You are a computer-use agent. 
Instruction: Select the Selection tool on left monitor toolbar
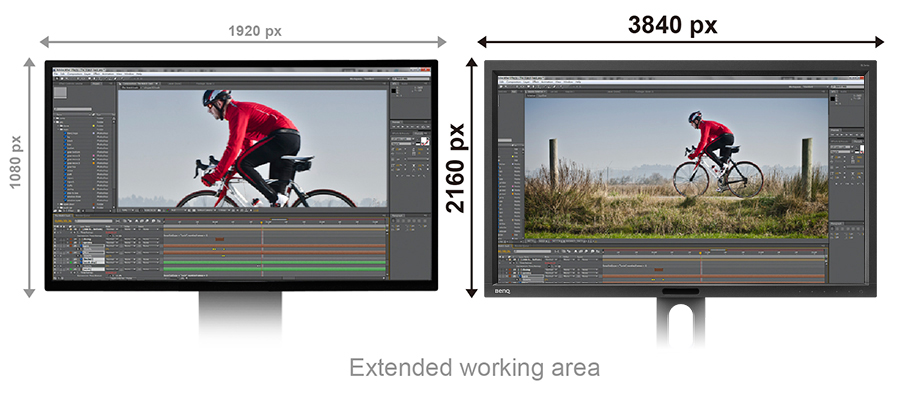click(x=57, y=77)
